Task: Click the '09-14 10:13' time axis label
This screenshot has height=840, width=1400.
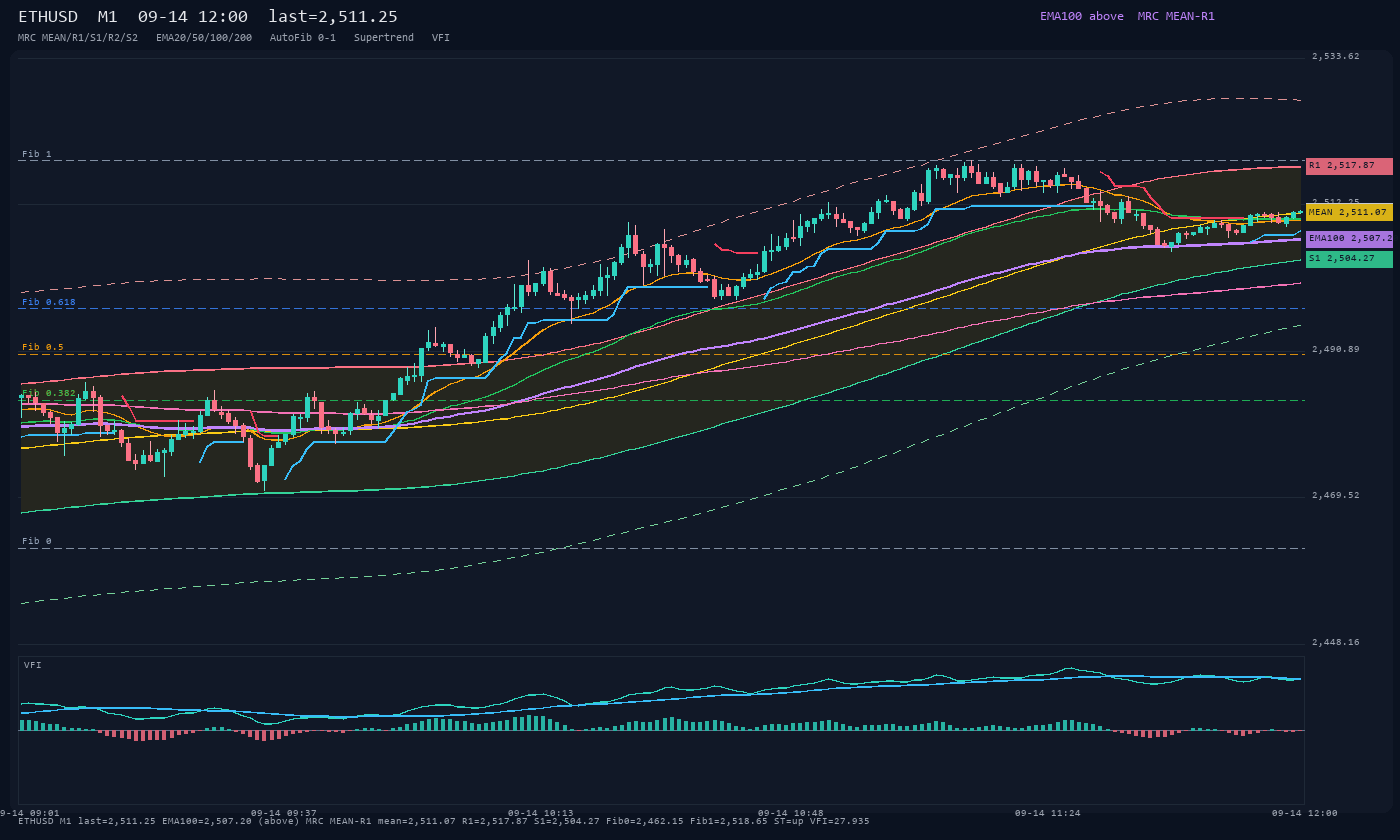Action: pyautogui.click(x=541, y=813)
